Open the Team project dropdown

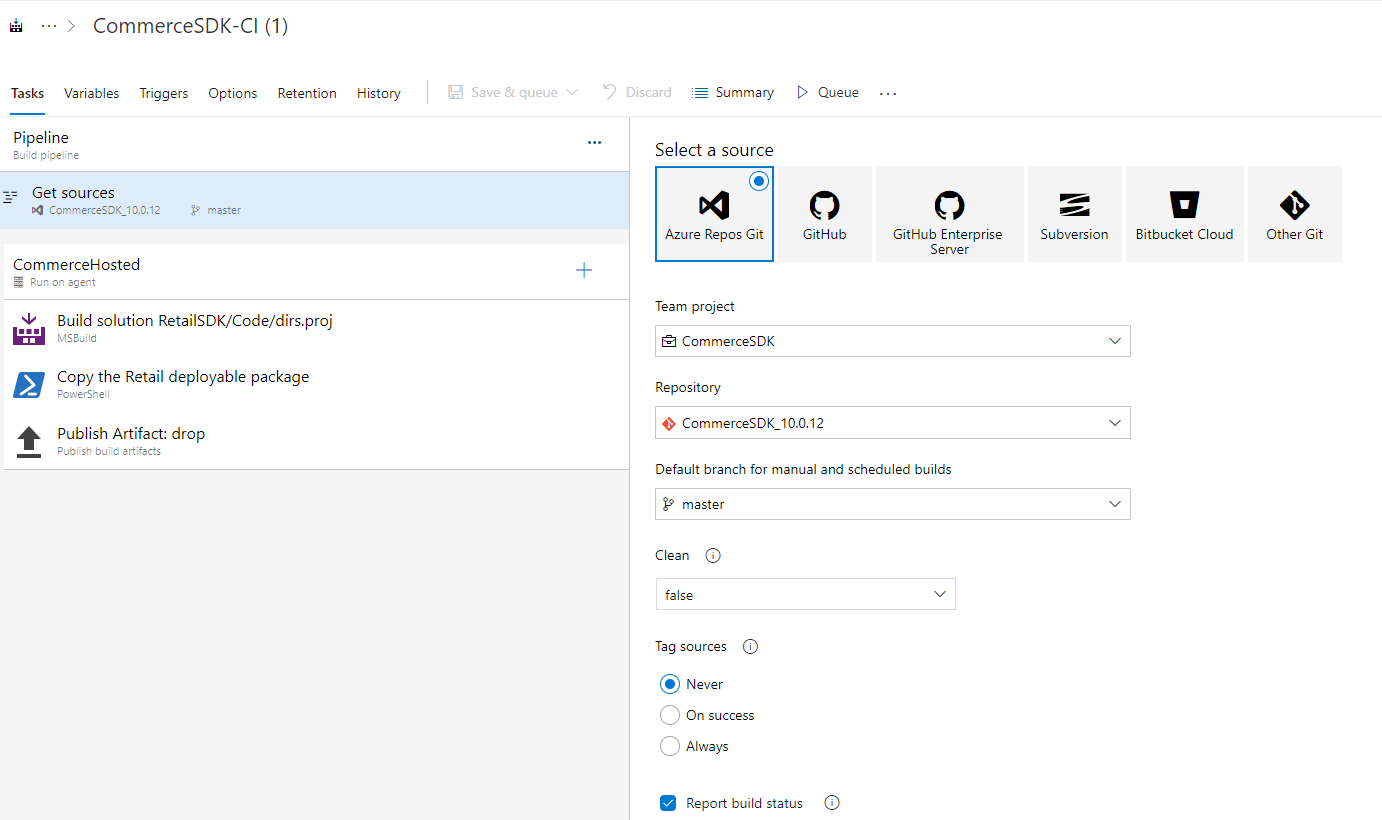(893, 341)
